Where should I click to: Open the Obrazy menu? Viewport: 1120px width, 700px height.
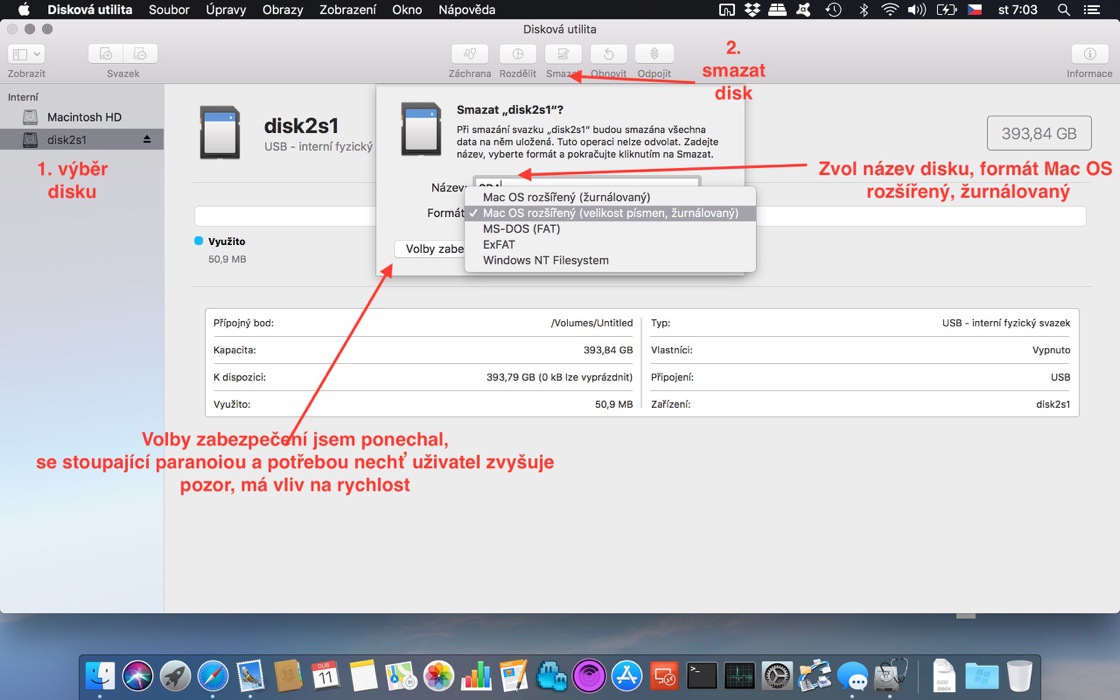[282, 9]
